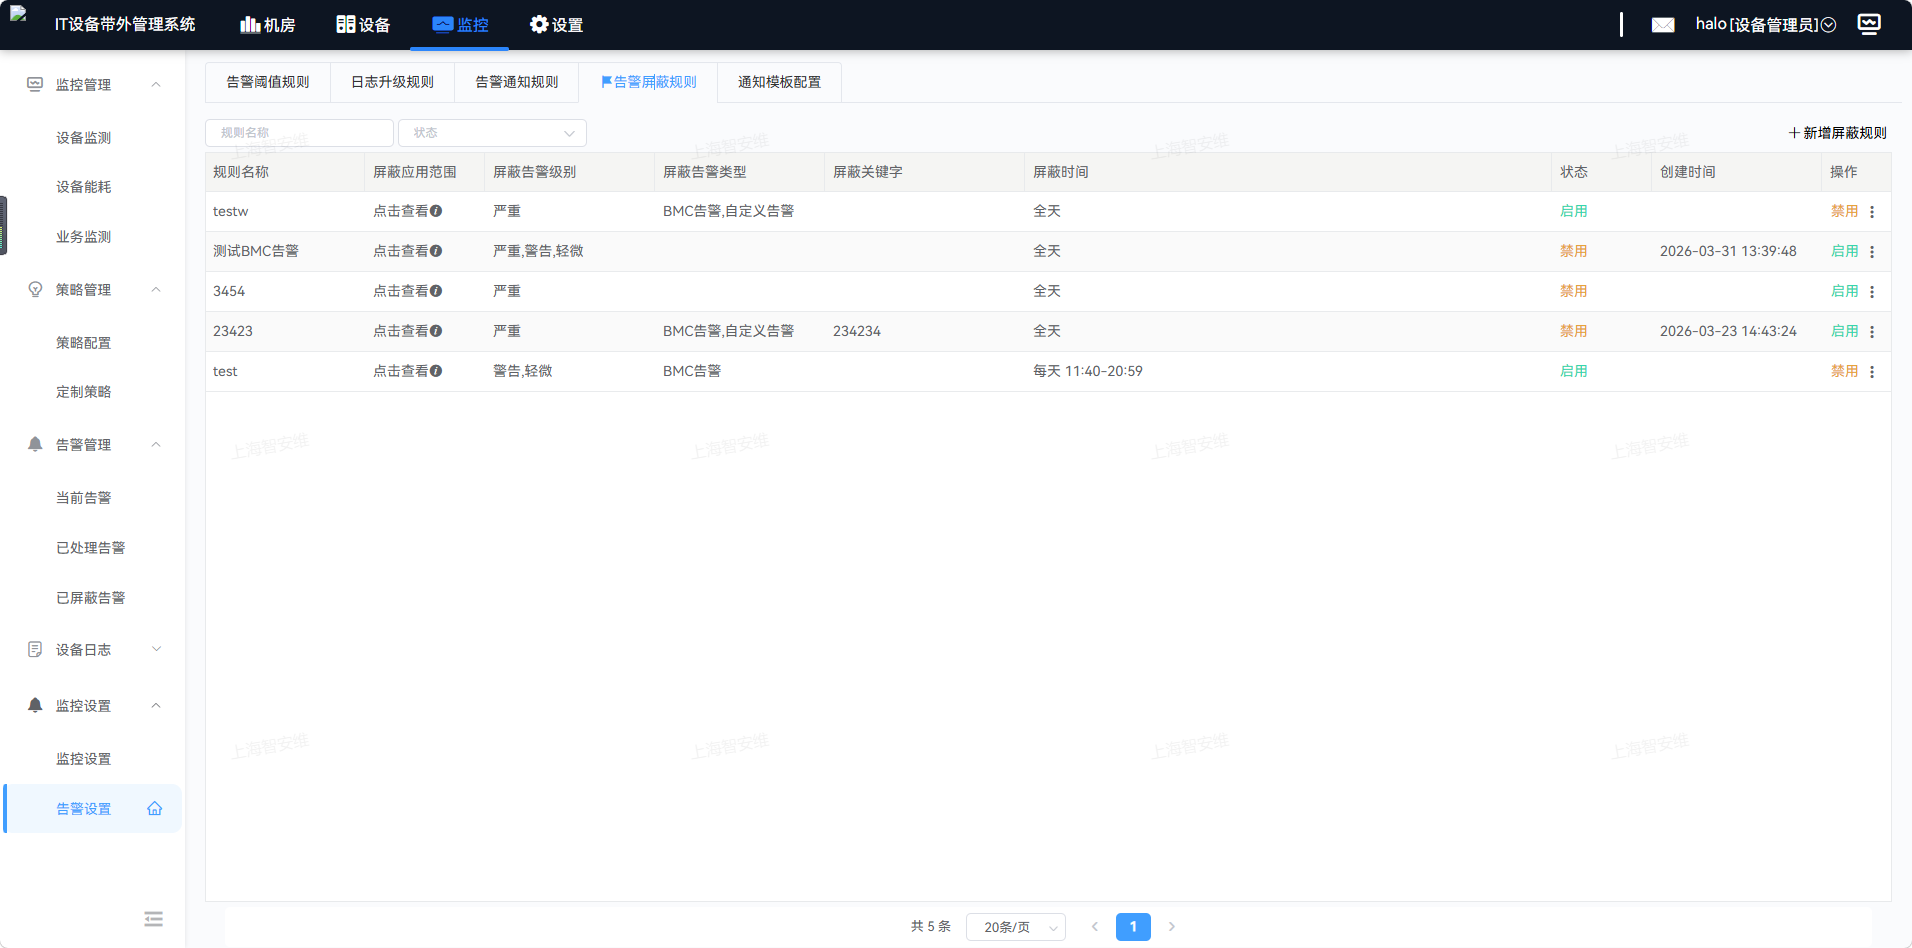Click the home icon beside 告警设置

coord(155,809)
